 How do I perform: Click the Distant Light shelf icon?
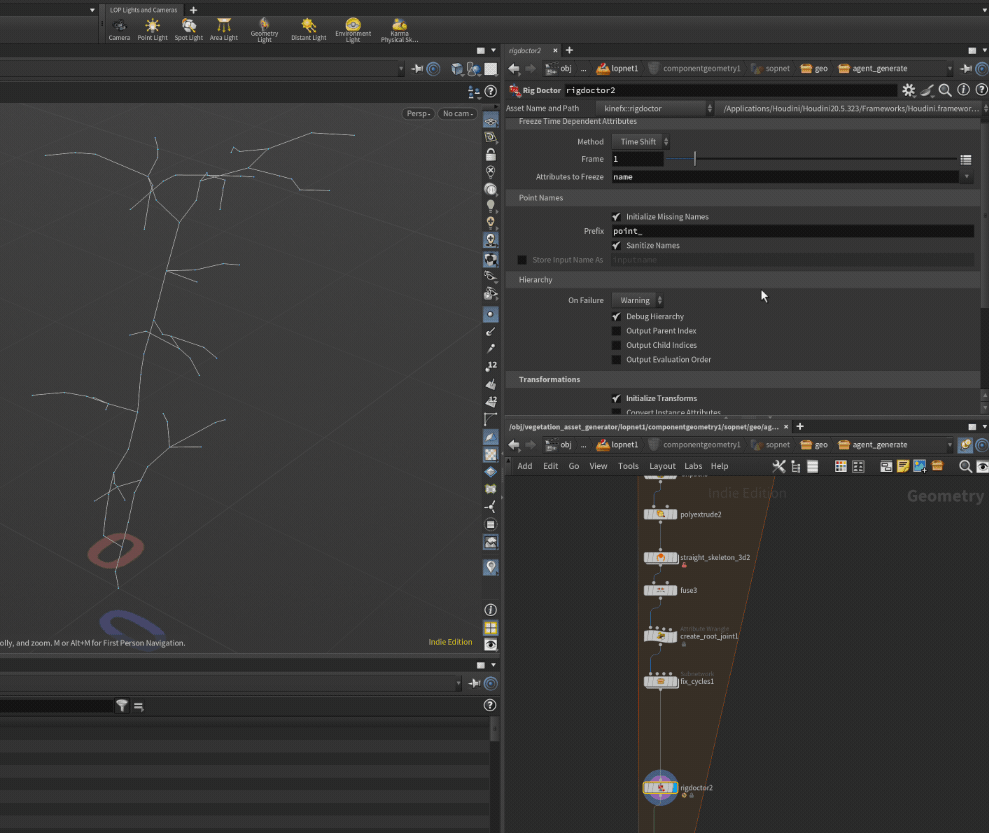(x=308, y=28)
